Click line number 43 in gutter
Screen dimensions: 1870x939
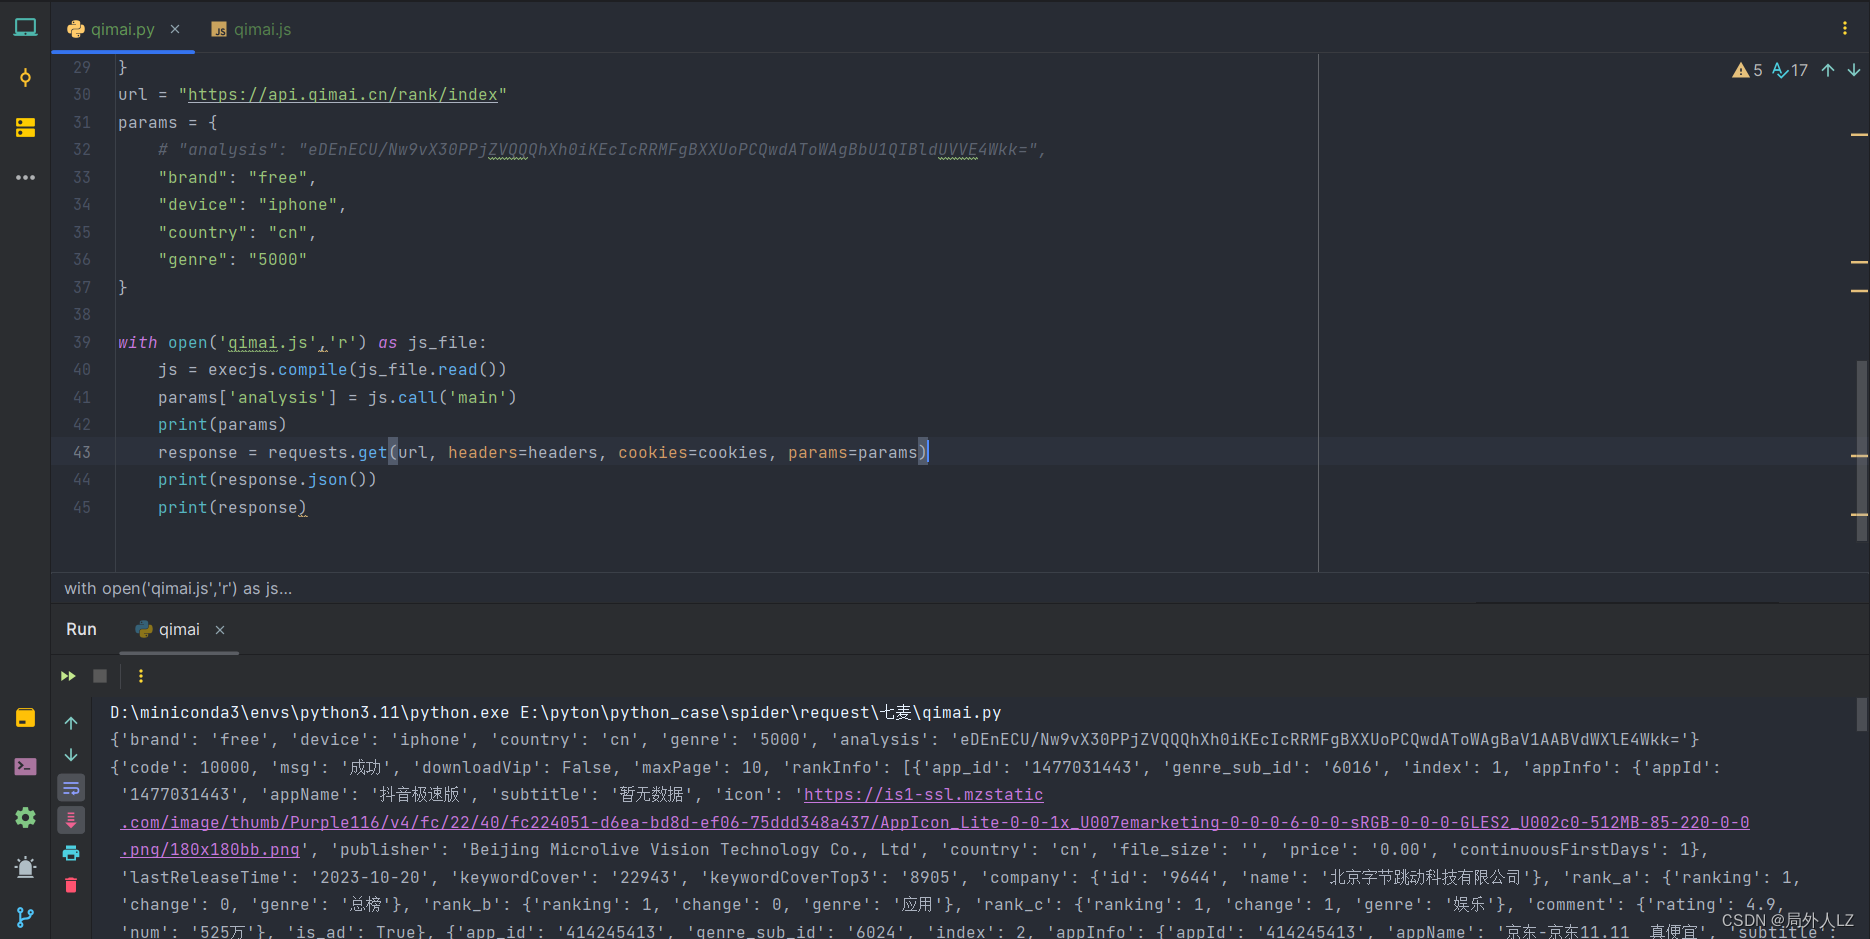click(x=82, y=452)
